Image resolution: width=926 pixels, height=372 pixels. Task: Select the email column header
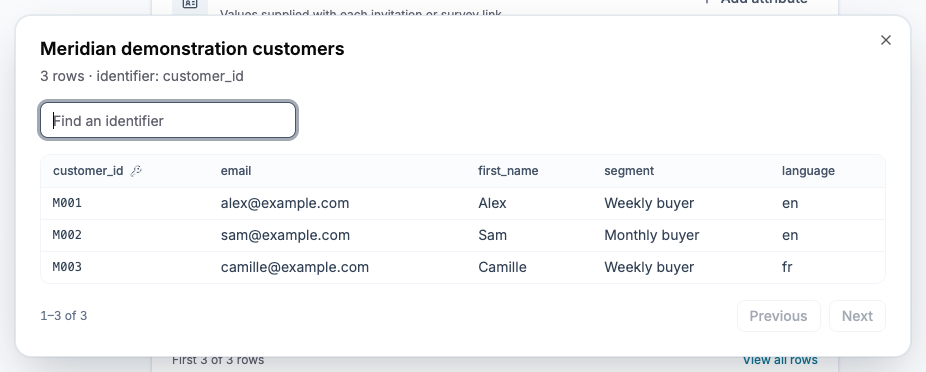(x=236, y=171)
